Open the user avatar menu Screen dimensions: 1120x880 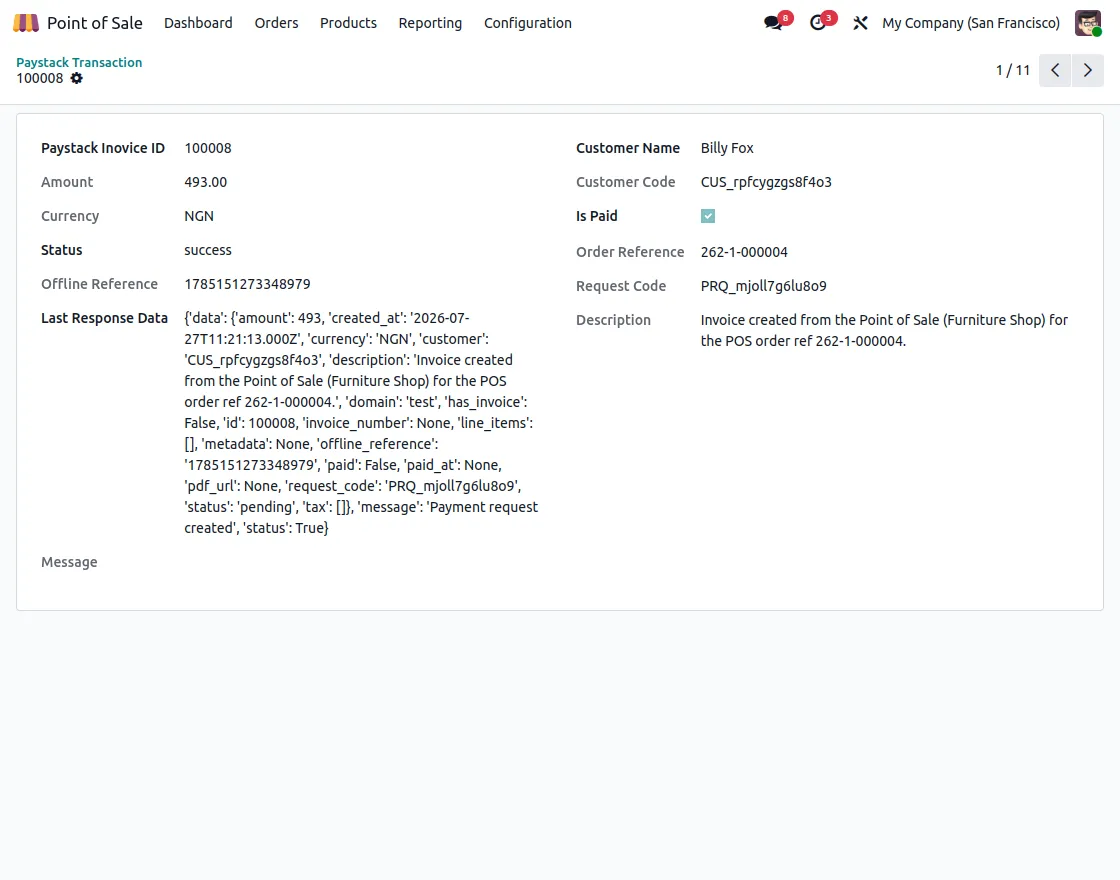1088,23
